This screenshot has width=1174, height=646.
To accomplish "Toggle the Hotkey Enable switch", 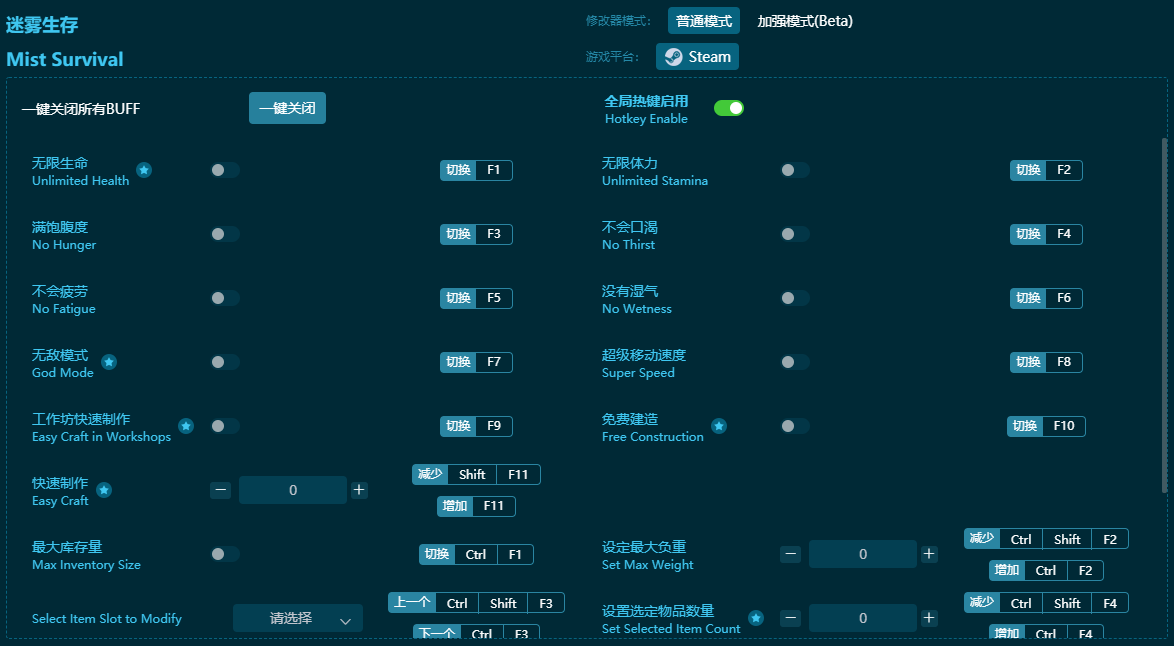I will pyautogui.click(x=729, y=109).
